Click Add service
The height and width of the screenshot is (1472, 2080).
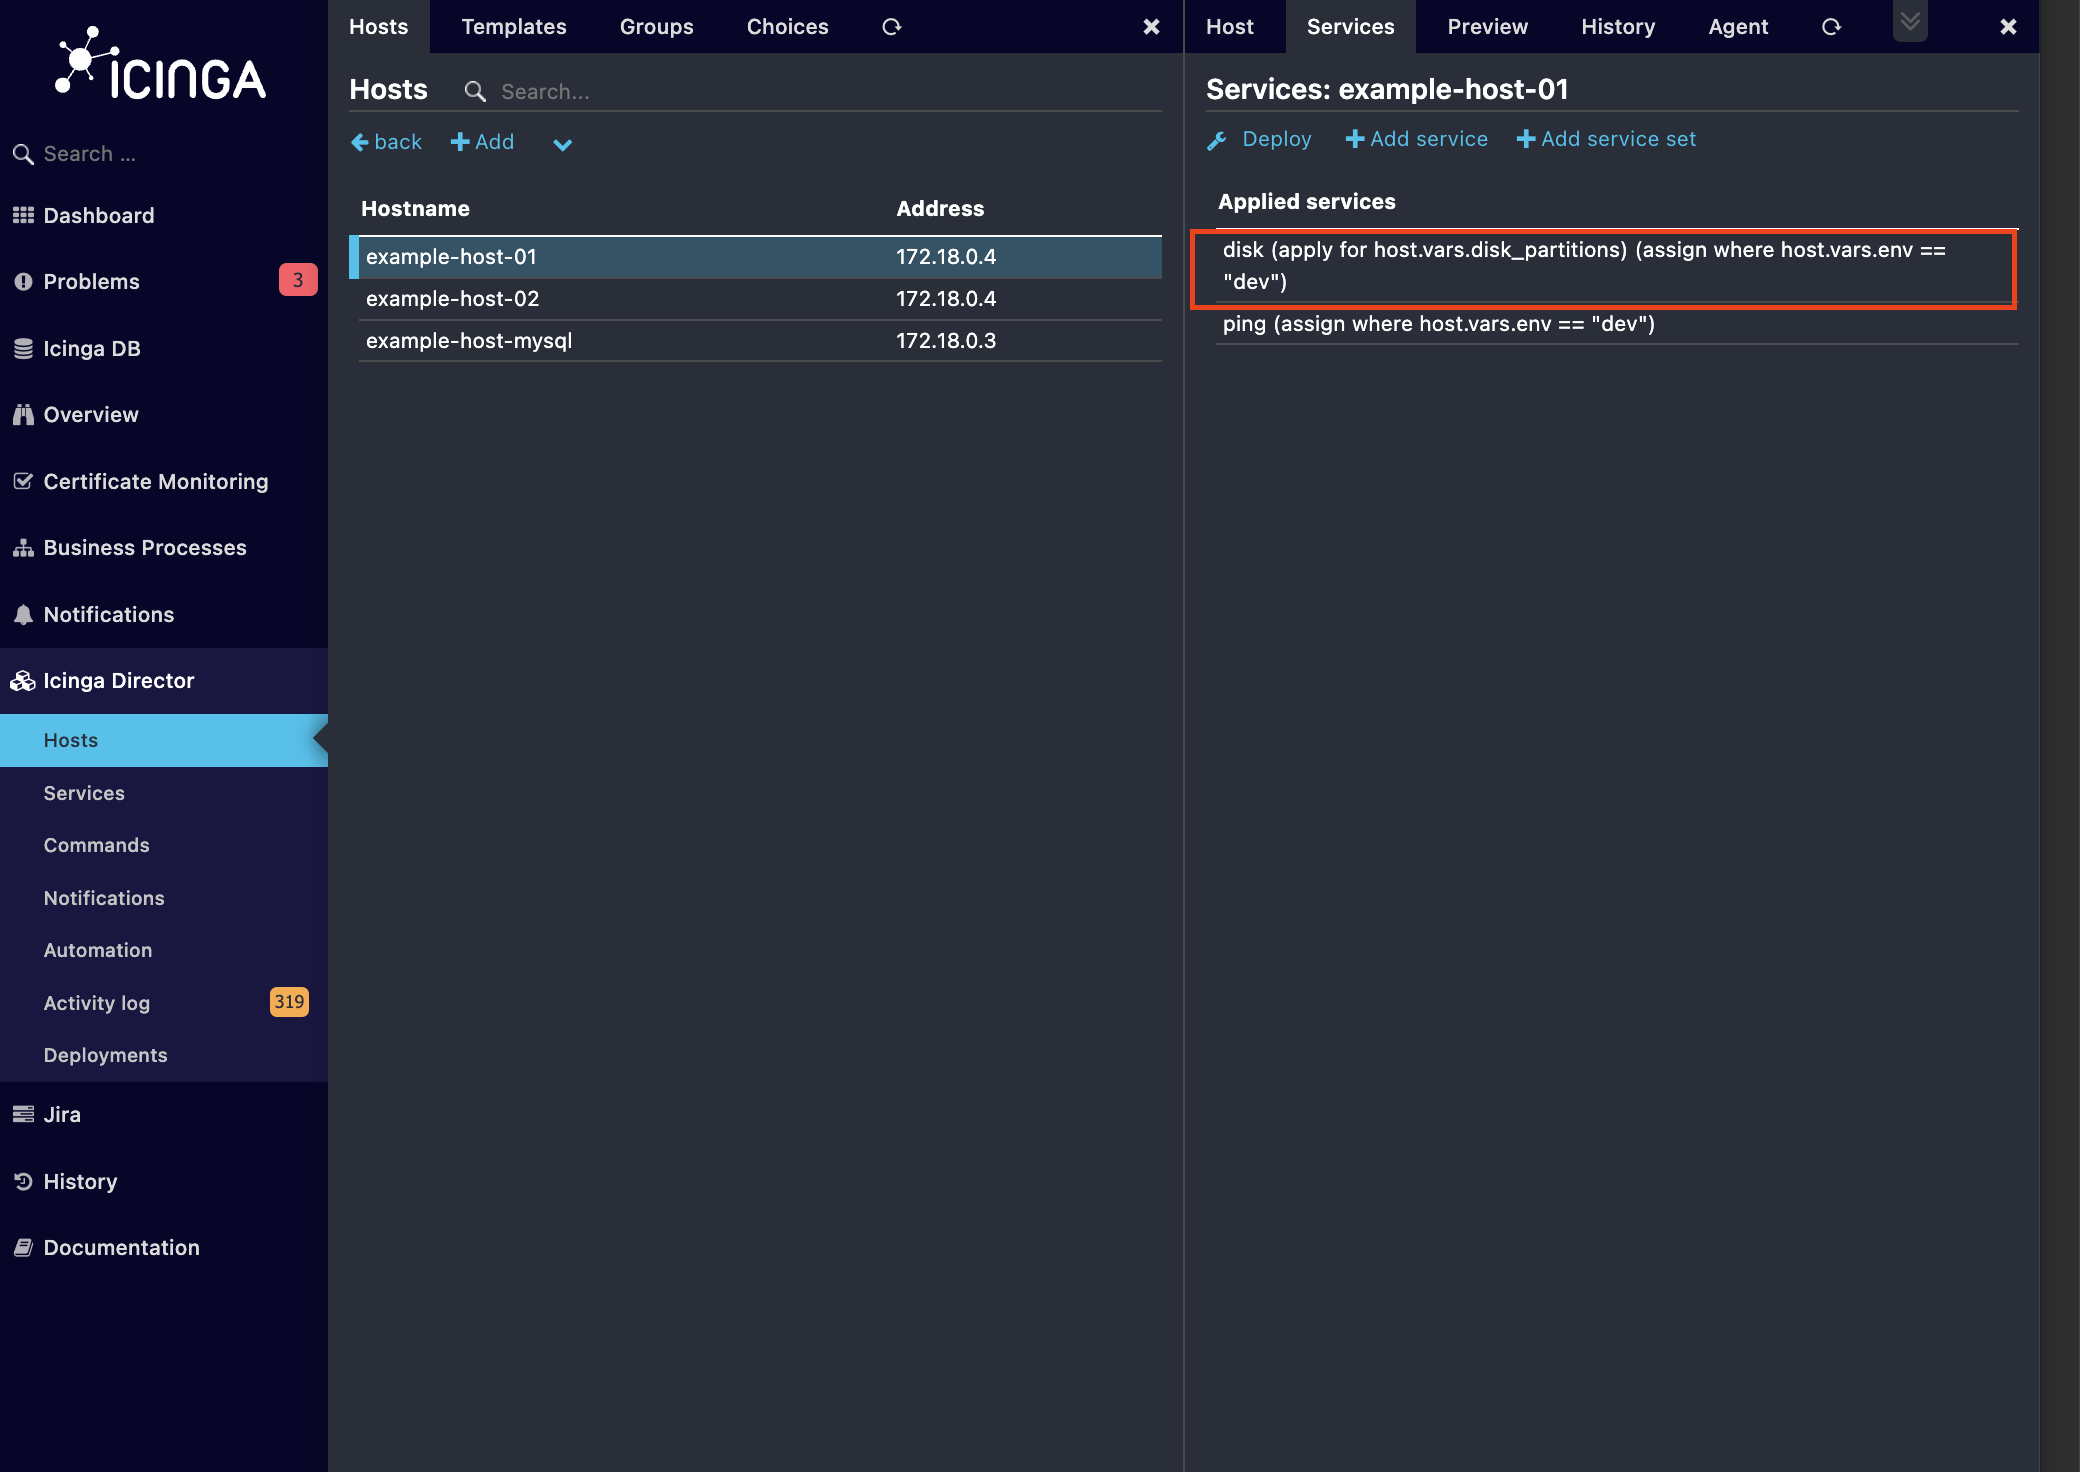tap(1416, 139)
